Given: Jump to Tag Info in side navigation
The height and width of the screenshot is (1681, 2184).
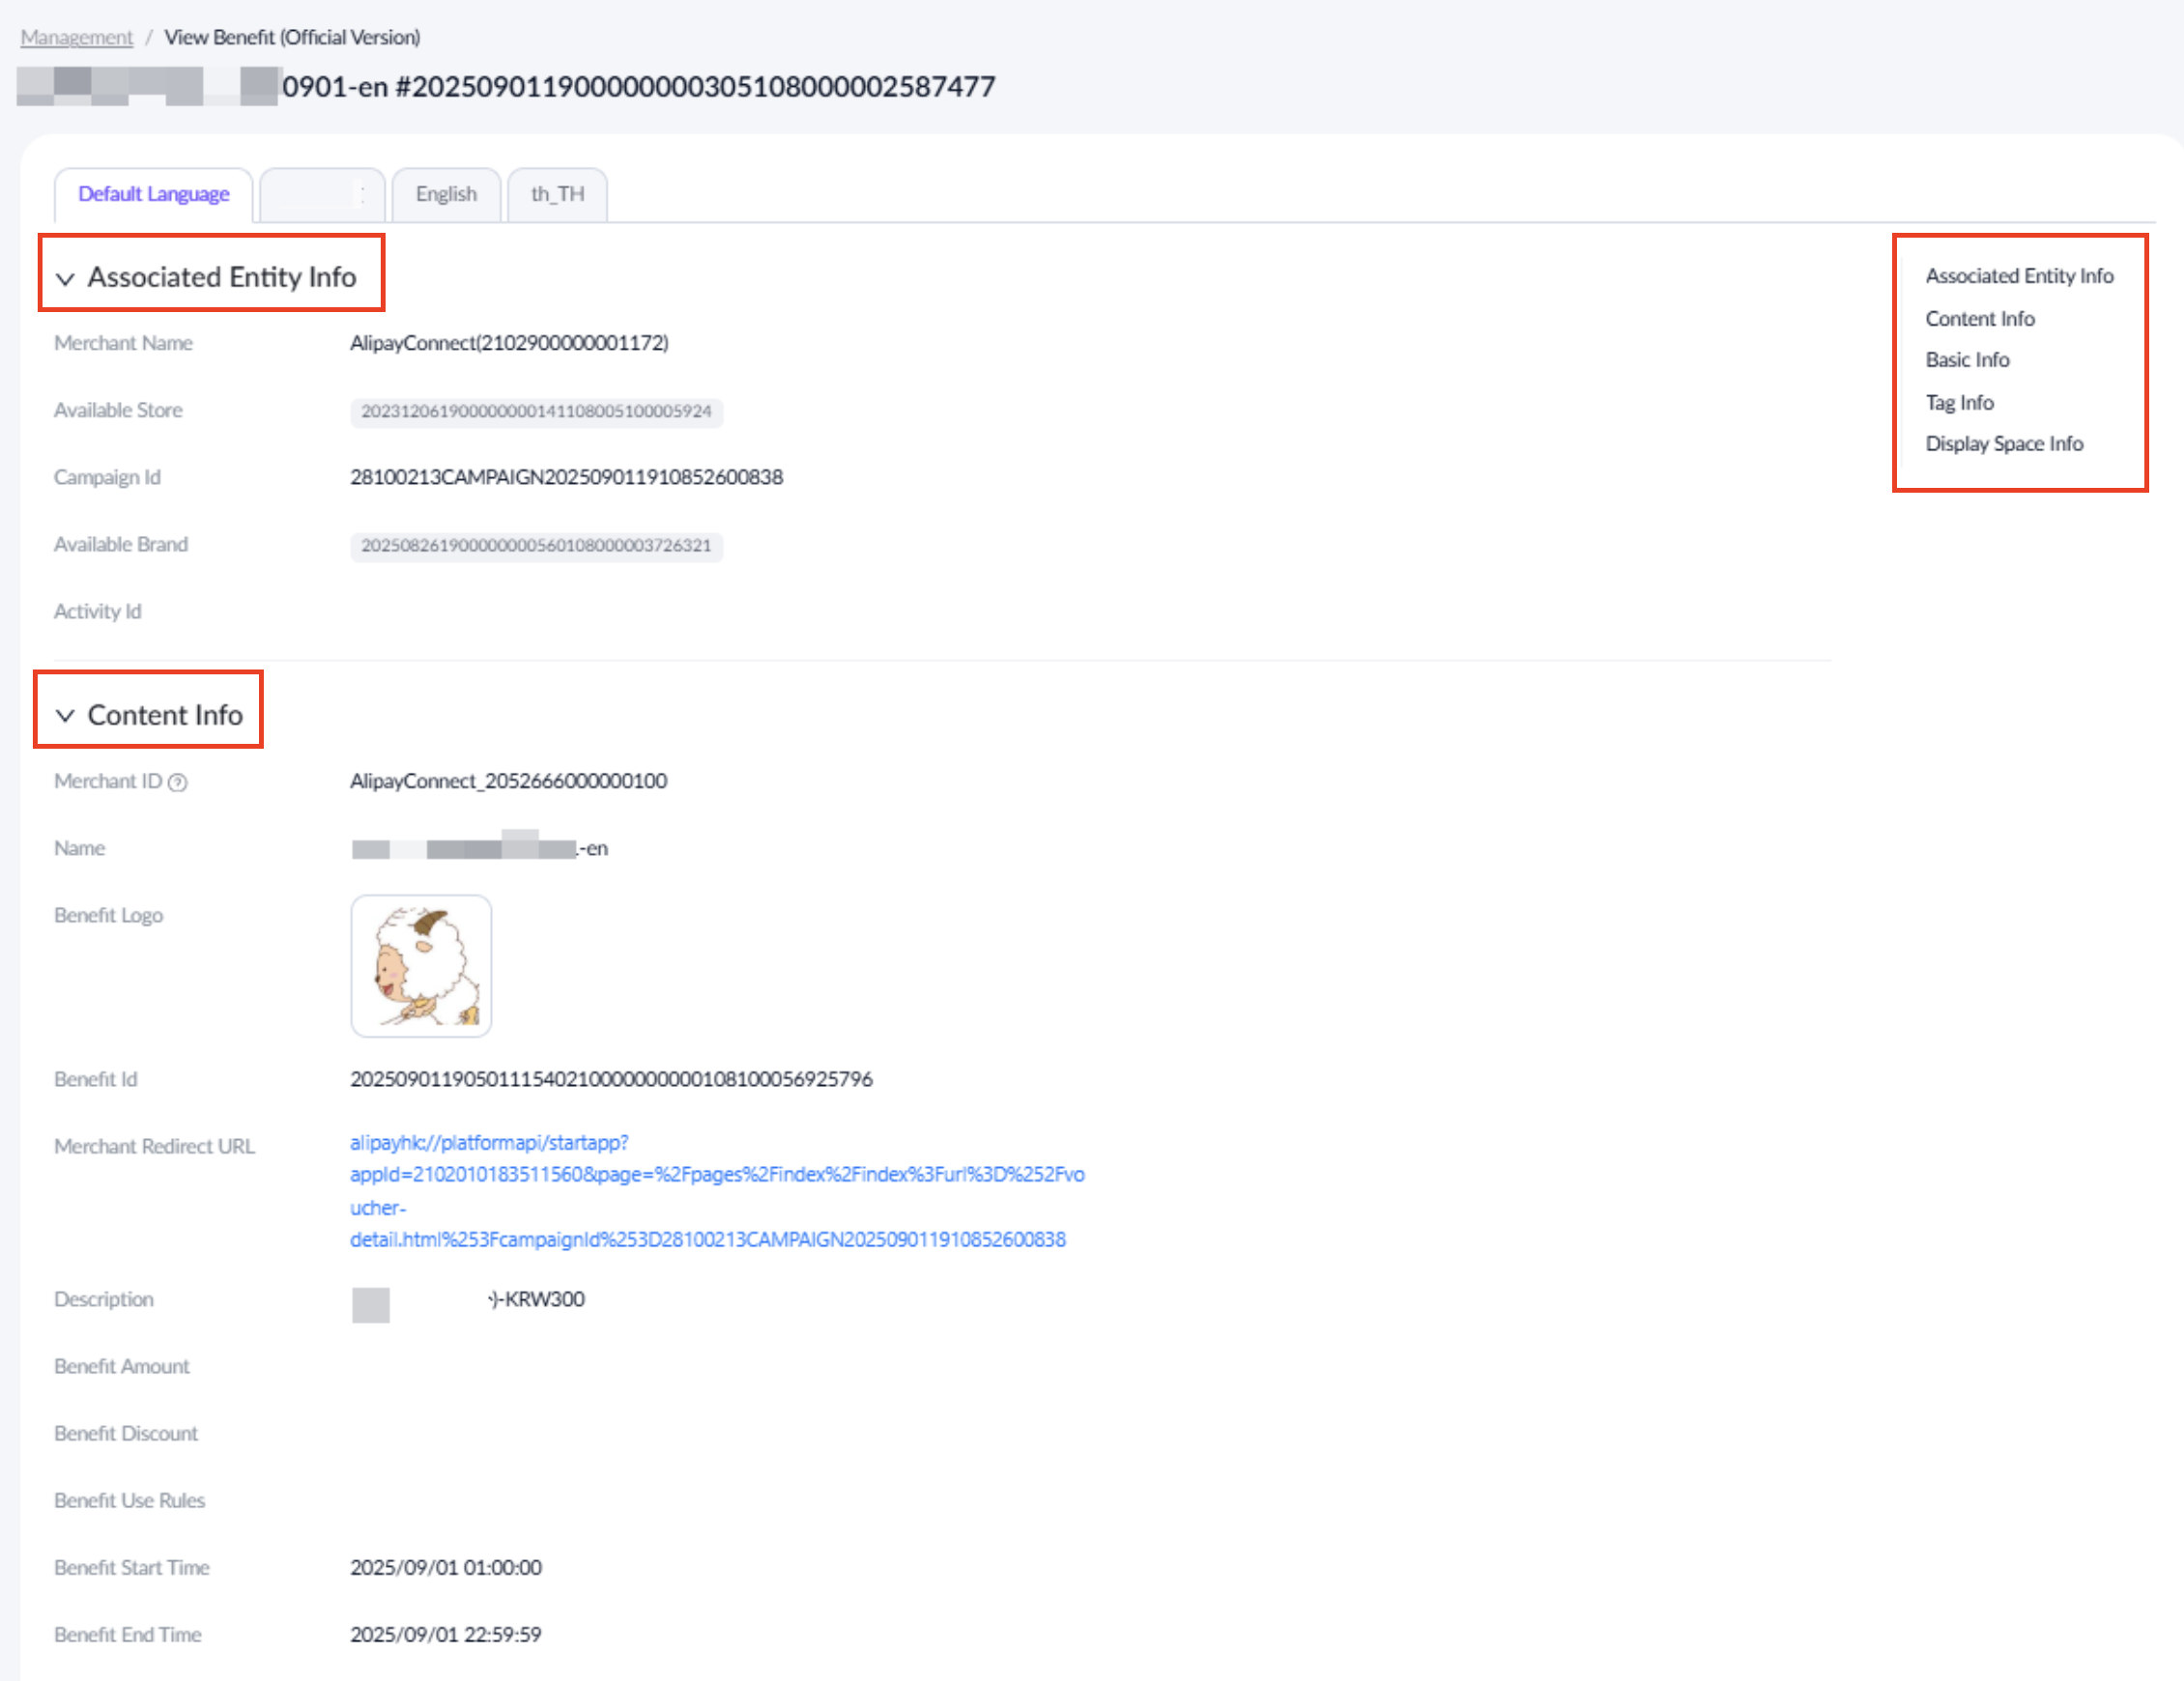Looking at the screenshot, I should pos(1959,402).
